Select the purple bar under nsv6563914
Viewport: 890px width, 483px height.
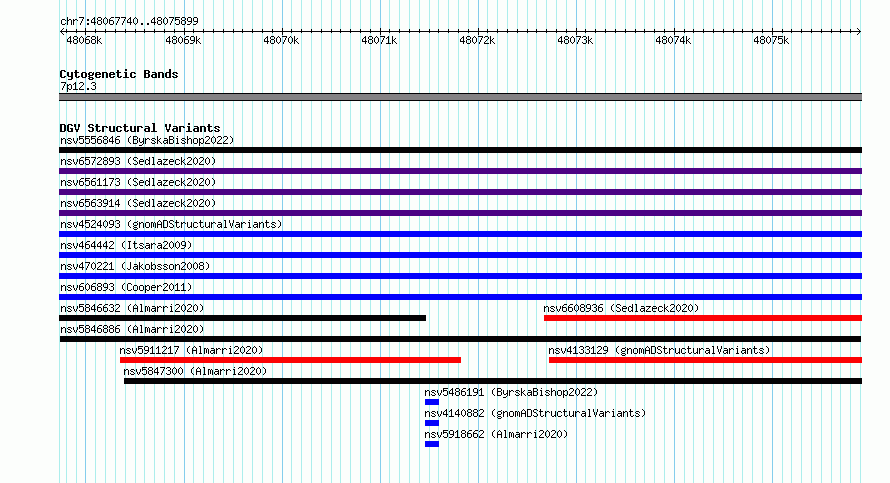[460, 213]
